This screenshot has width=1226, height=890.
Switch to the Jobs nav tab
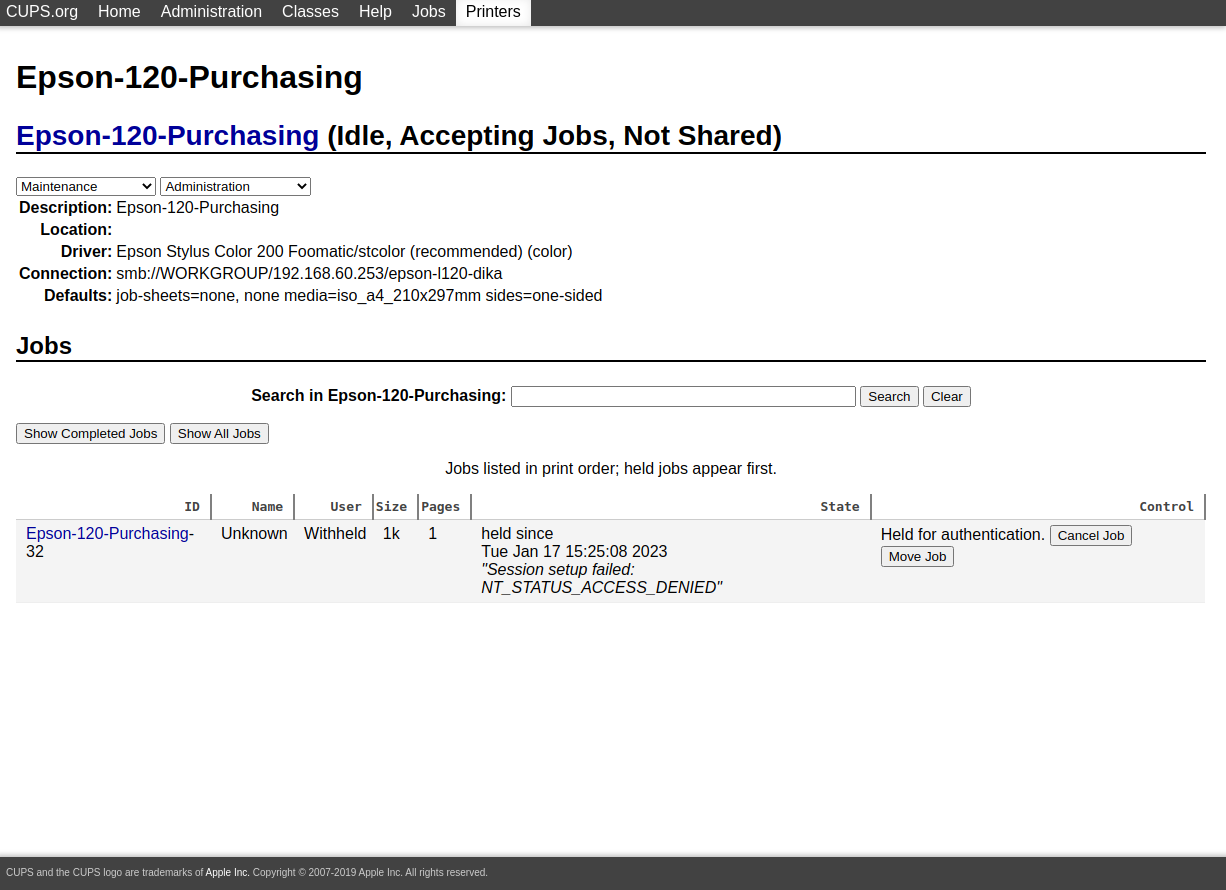[x=429, y=12]
